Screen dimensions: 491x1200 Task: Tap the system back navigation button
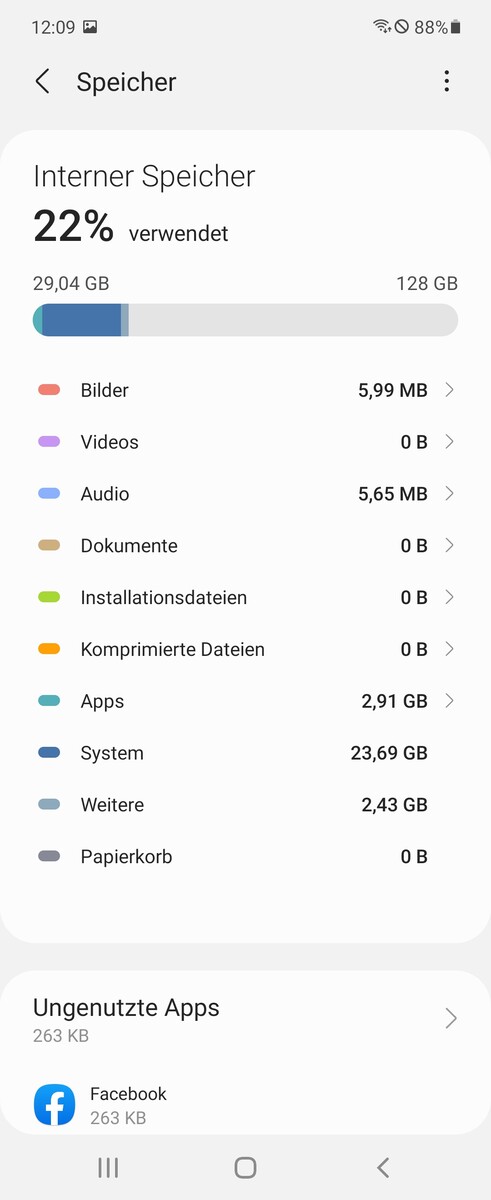point(382,1167)
